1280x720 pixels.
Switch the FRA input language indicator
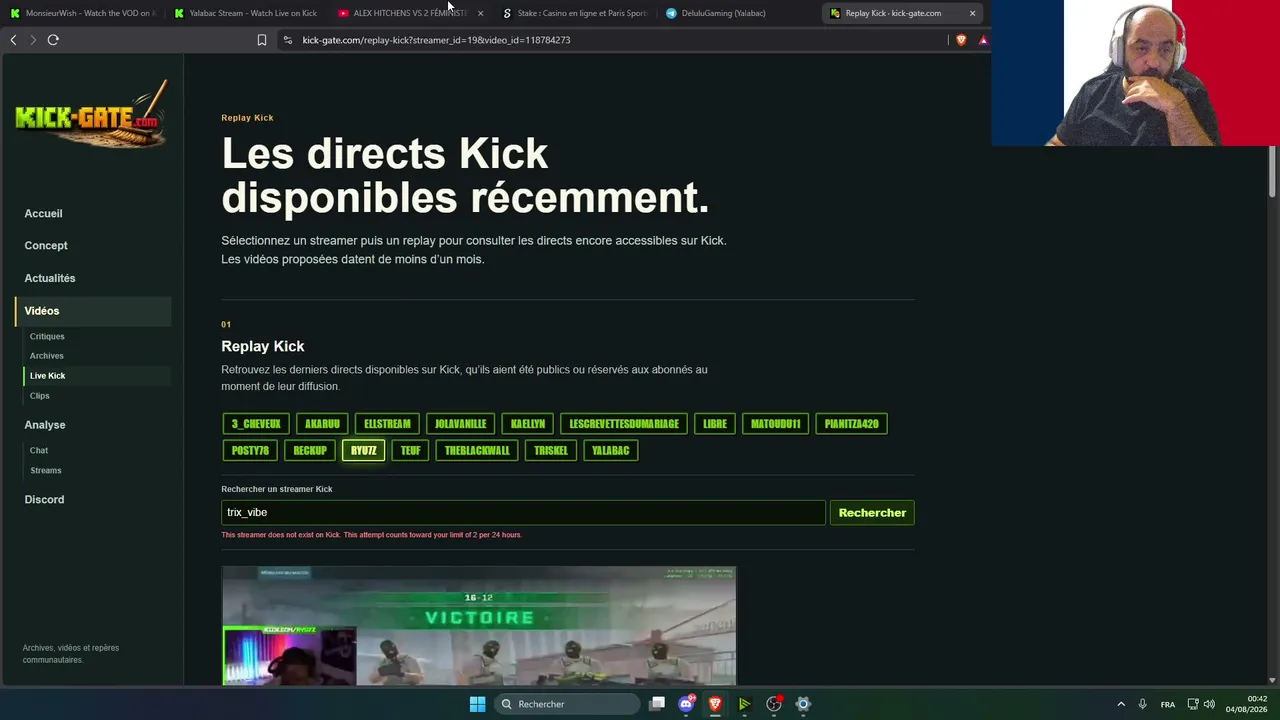tap(1168, 704)
